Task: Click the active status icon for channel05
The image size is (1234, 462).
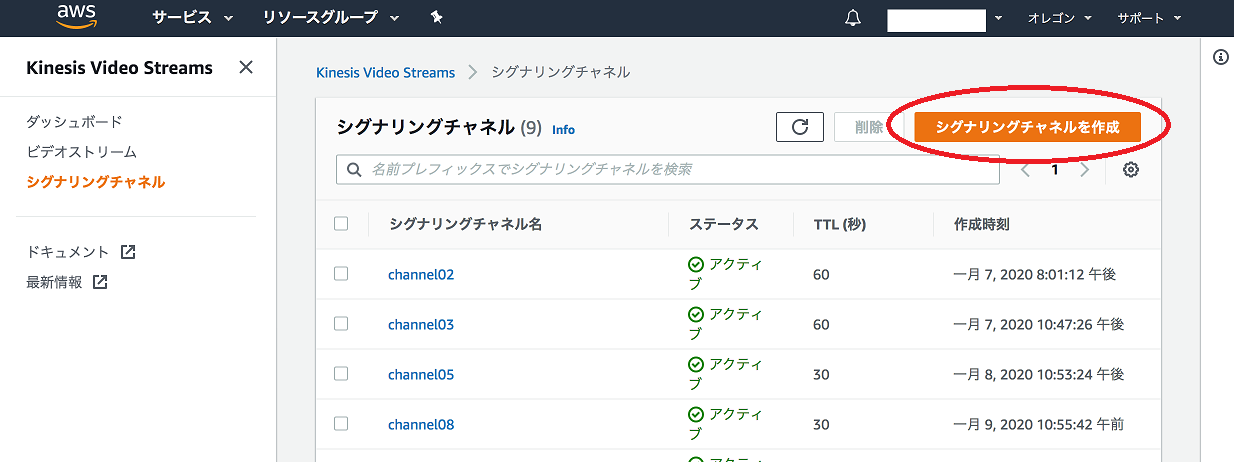Action: coord(696,365)
